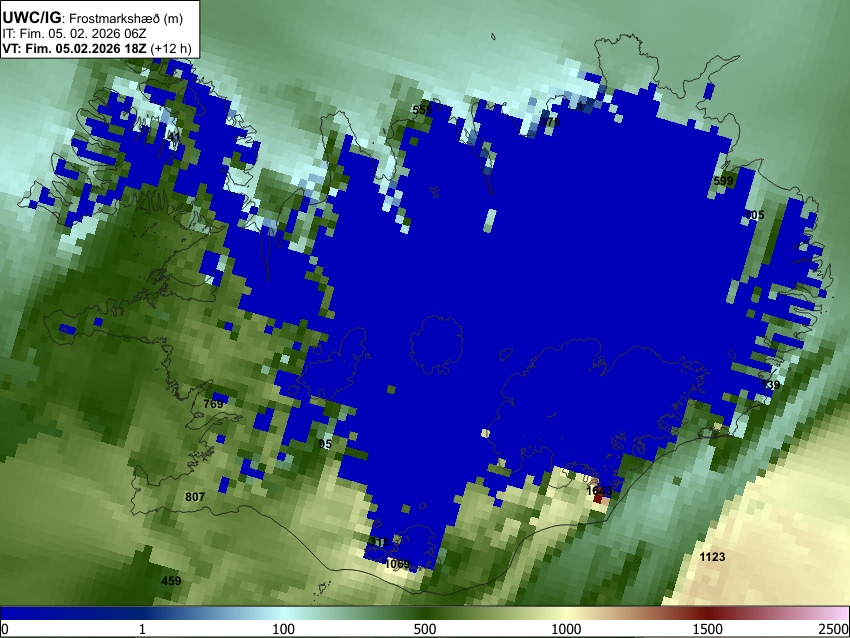Image resolution: width=850 pixels, height=638 pixels.
Task: Click the 1000 tick label on the colorbar
Action: 566,629
